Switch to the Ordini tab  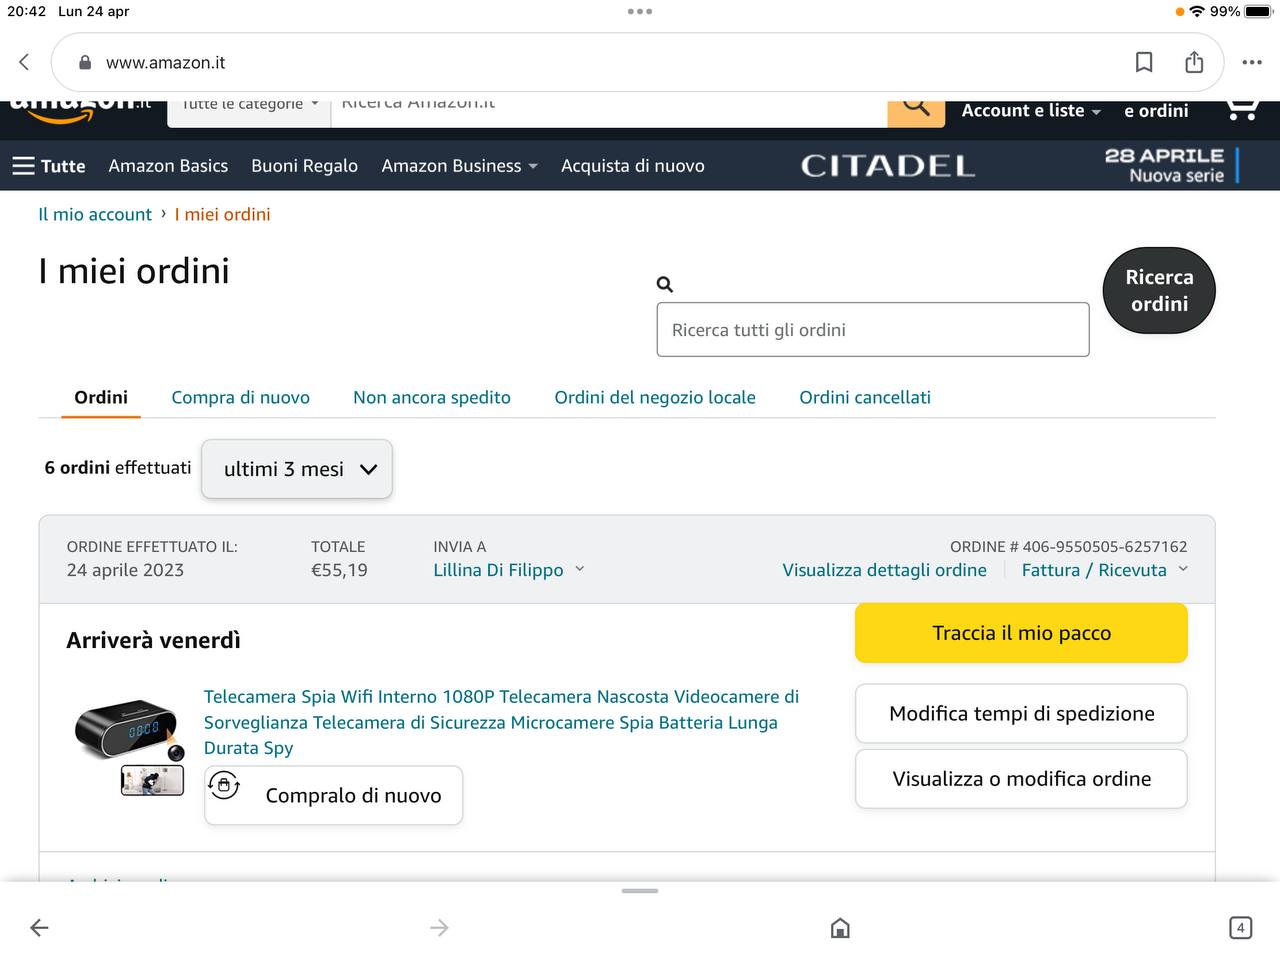tap(101, 397)
